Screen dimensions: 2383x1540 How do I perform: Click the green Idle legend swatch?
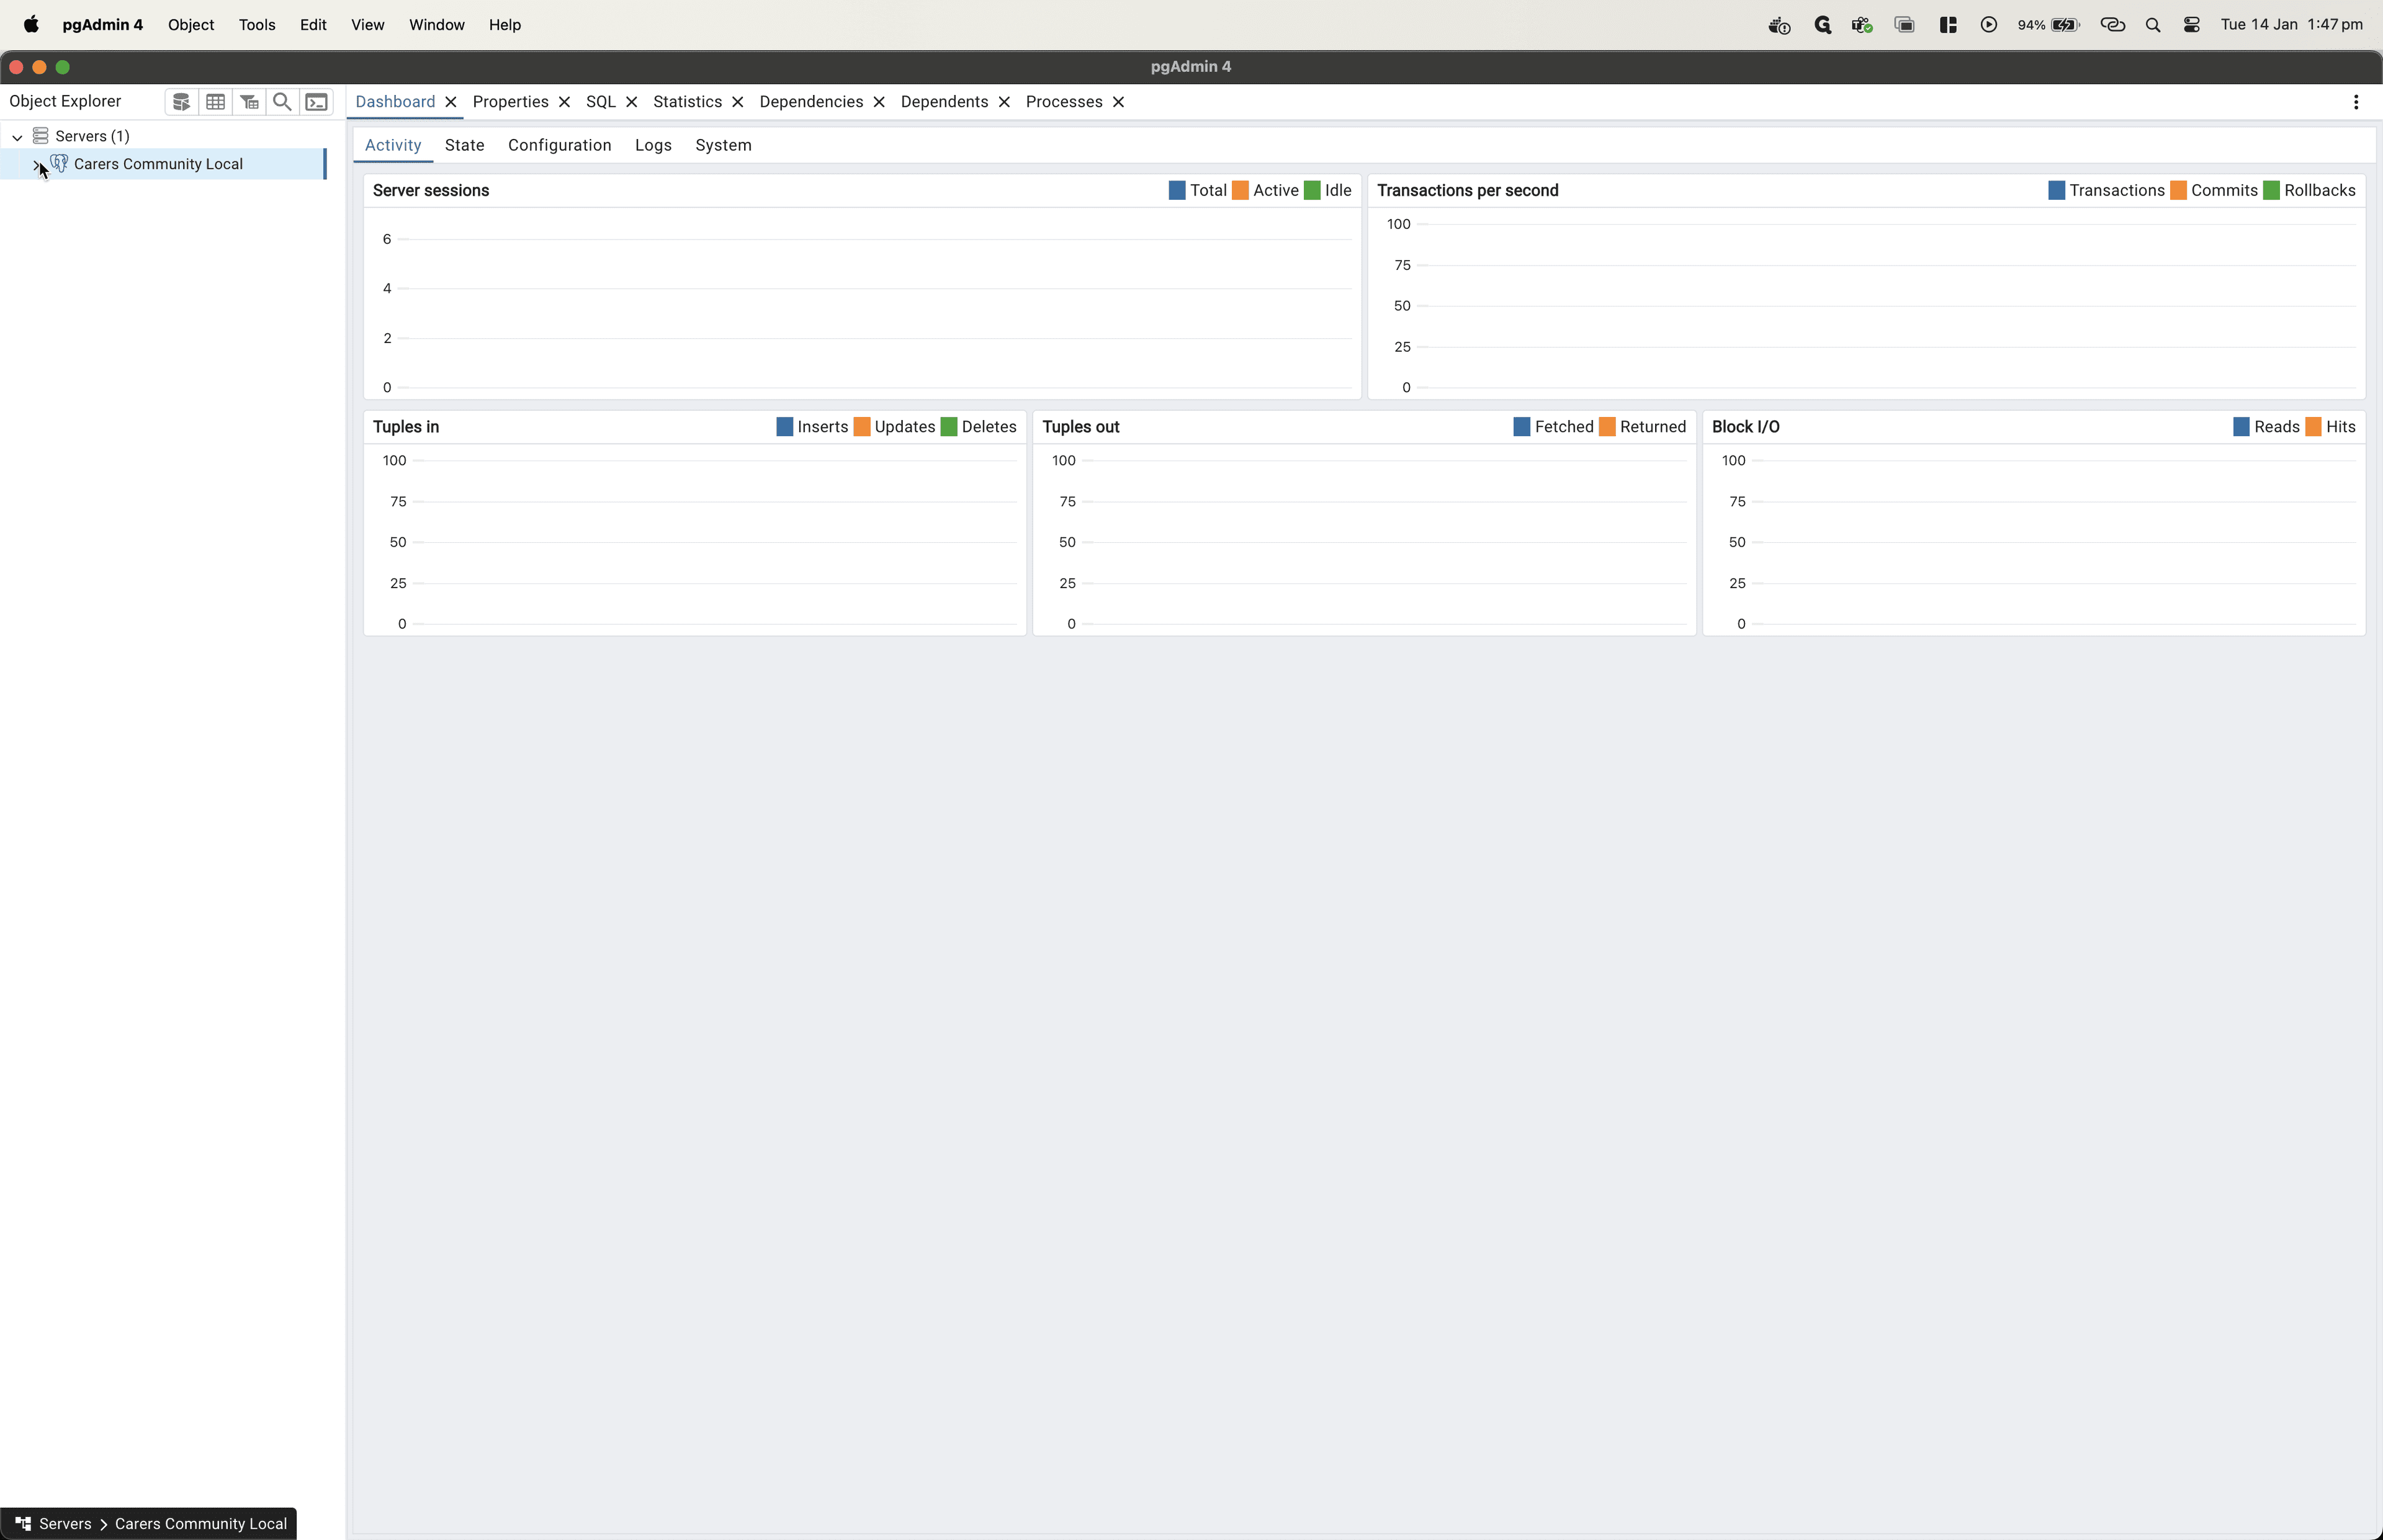pos(1312,190)
